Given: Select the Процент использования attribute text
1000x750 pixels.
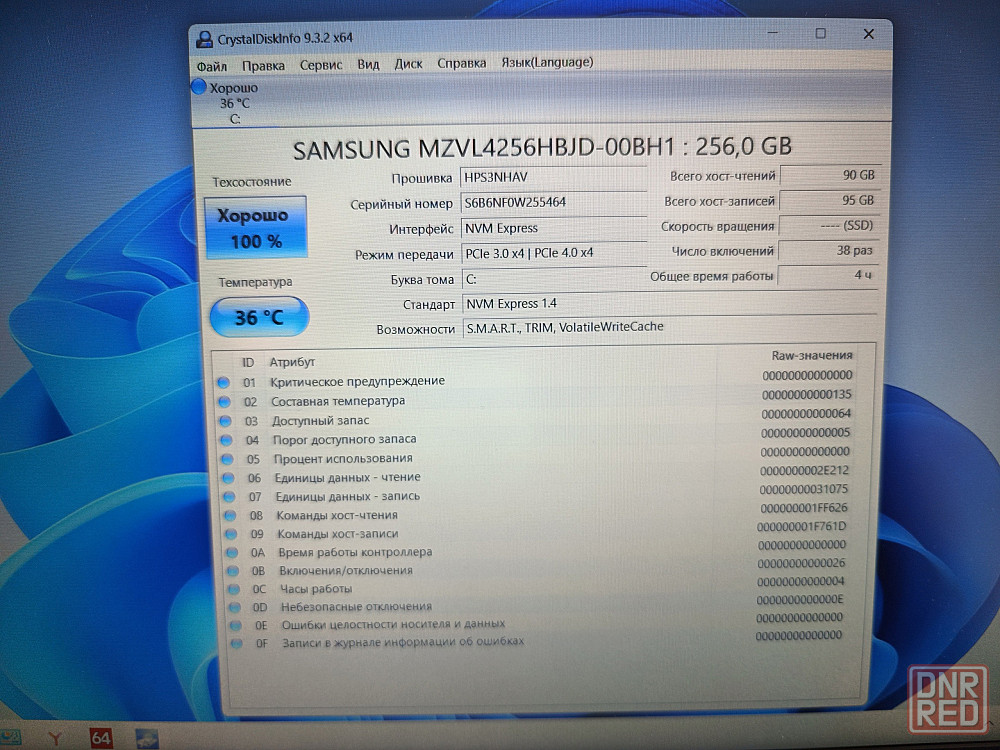Looking at the screenshot, I should coord(343,459).
